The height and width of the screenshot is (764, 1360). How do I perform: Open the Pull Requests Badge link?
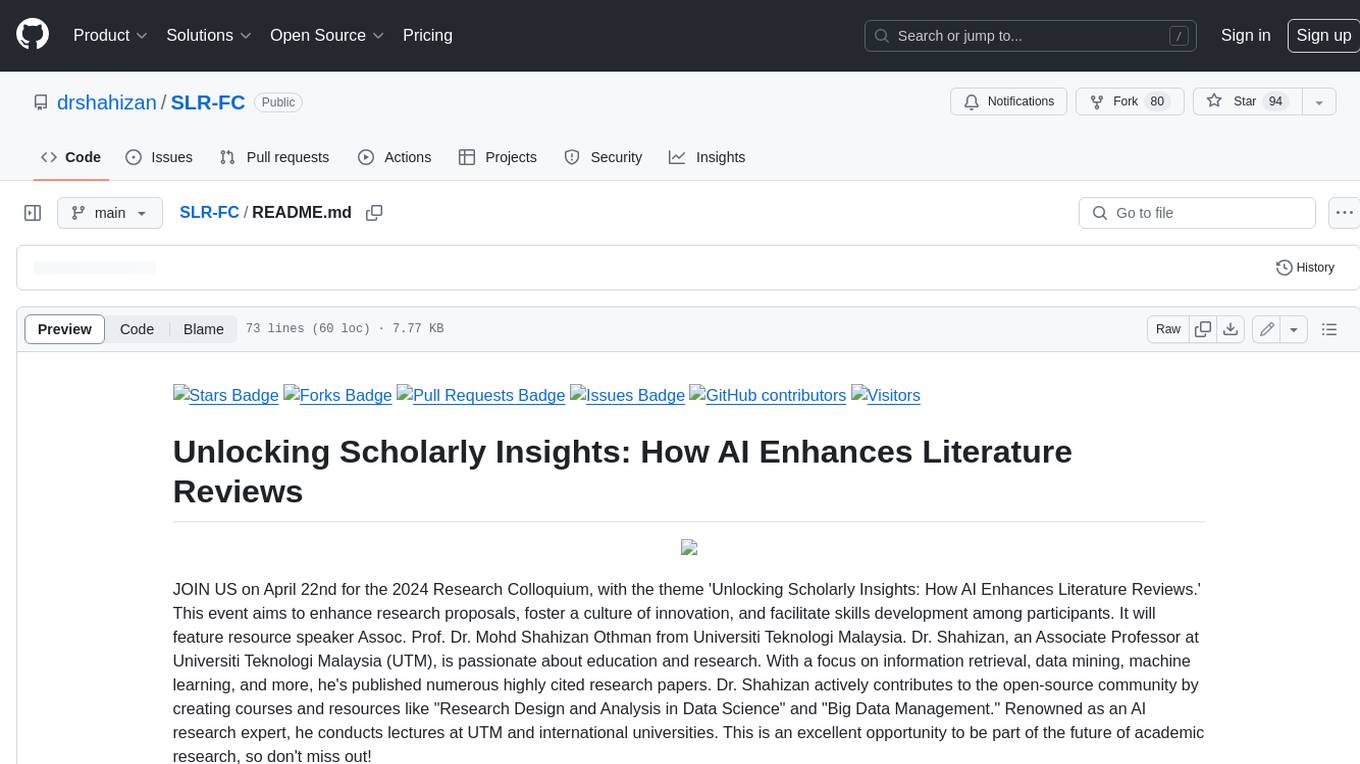481,395
